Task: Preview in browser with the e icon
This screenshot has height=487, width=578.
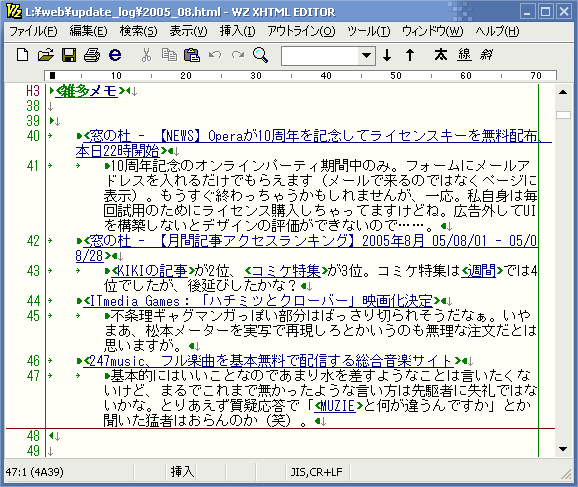Action: tap(115, 55)
